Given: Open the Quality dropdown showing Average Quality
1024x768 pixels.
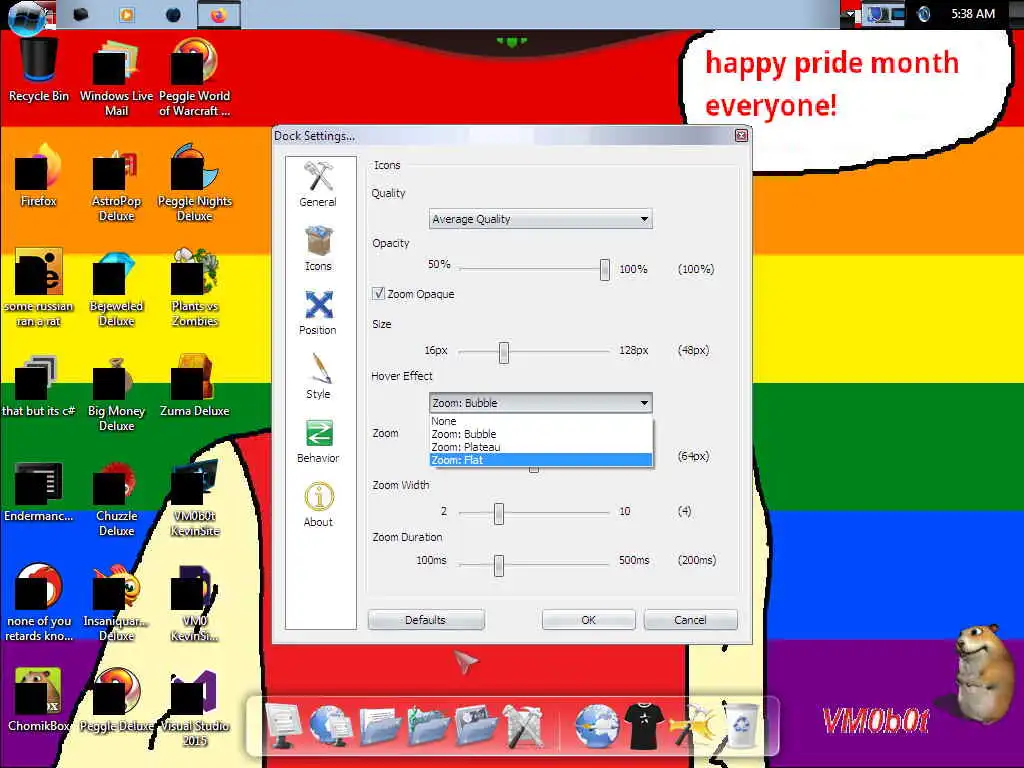Looking at the screenshot, I should point(540,219).
